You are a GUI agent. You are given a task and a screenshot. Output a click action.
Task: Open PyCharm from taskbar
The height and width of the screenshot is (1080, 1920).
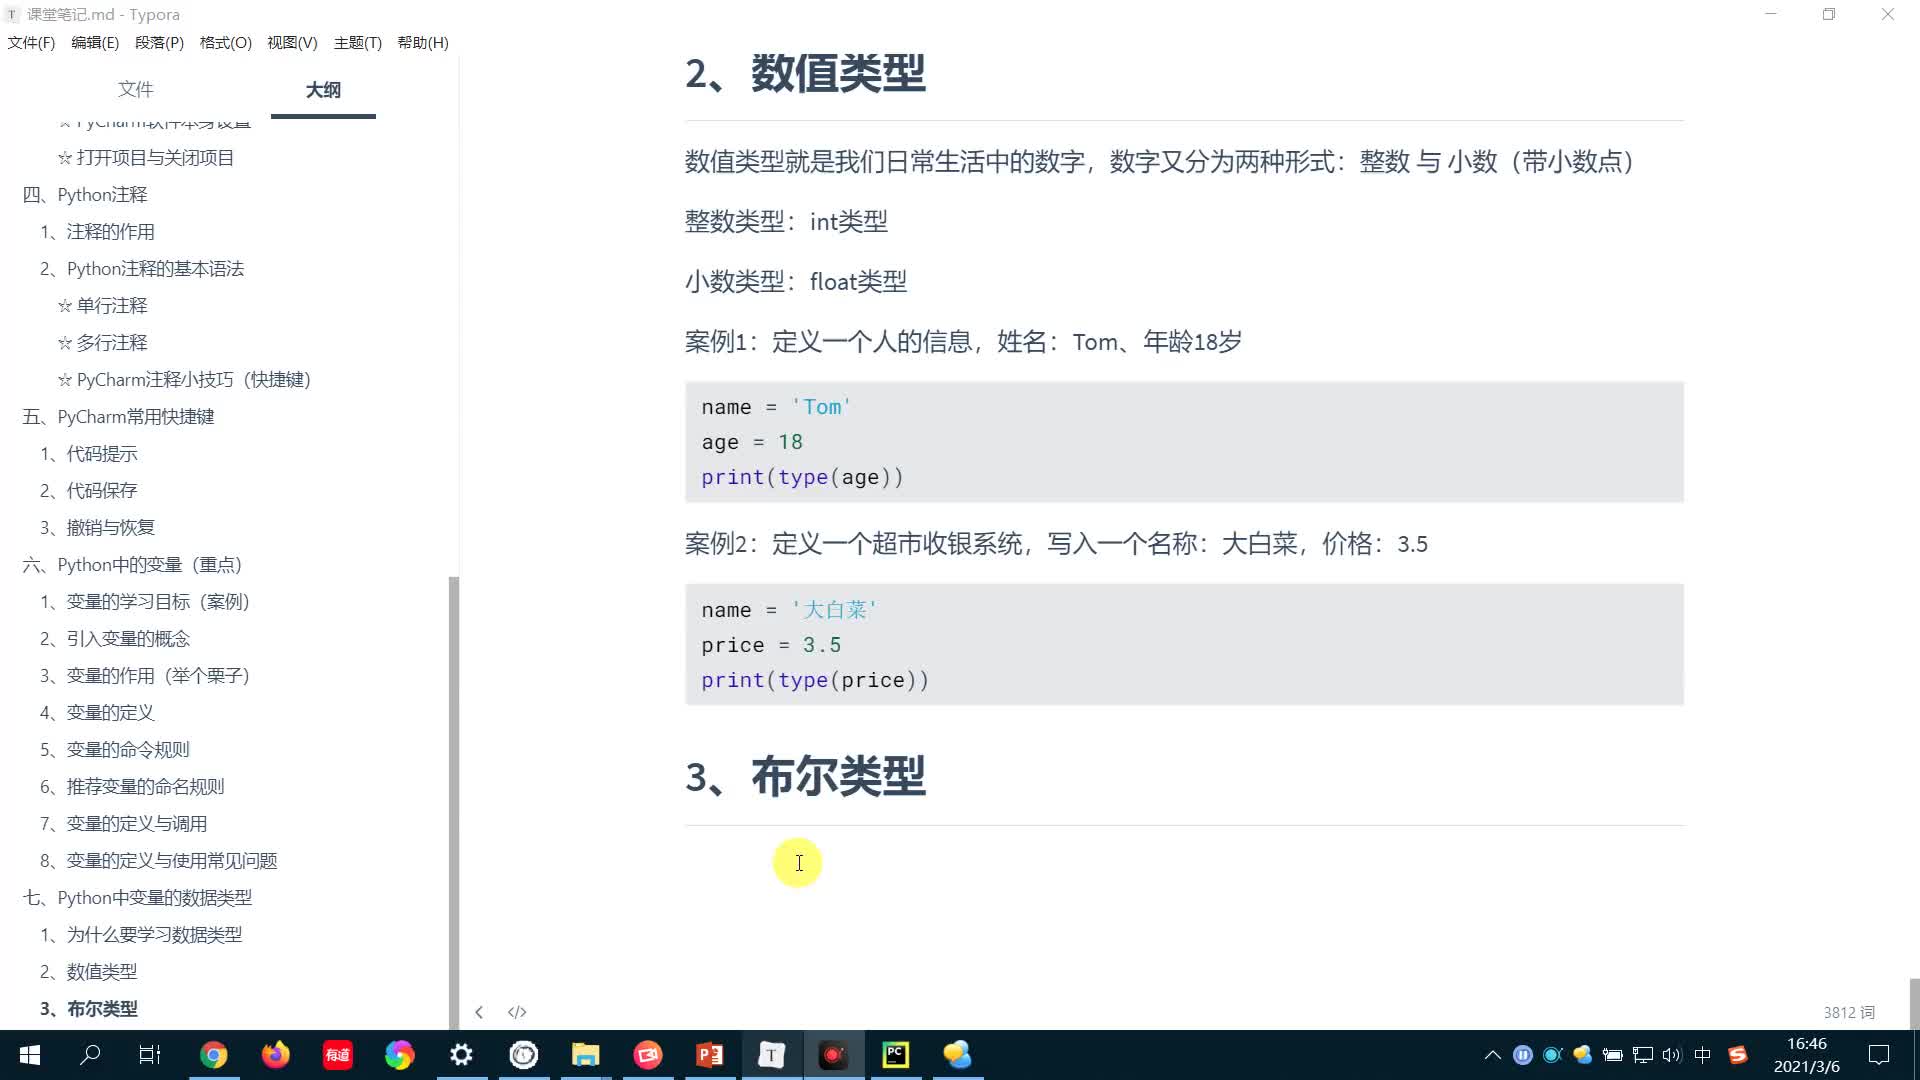click(896, 1055)
